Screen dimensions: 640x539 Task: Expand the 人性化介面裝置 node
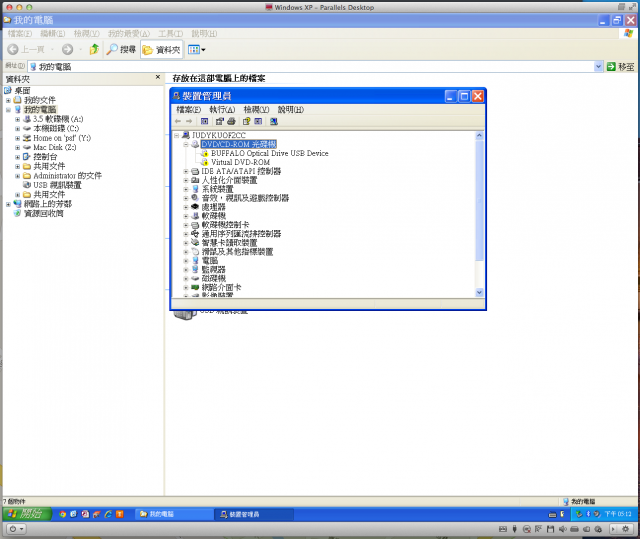pos(186,180)
